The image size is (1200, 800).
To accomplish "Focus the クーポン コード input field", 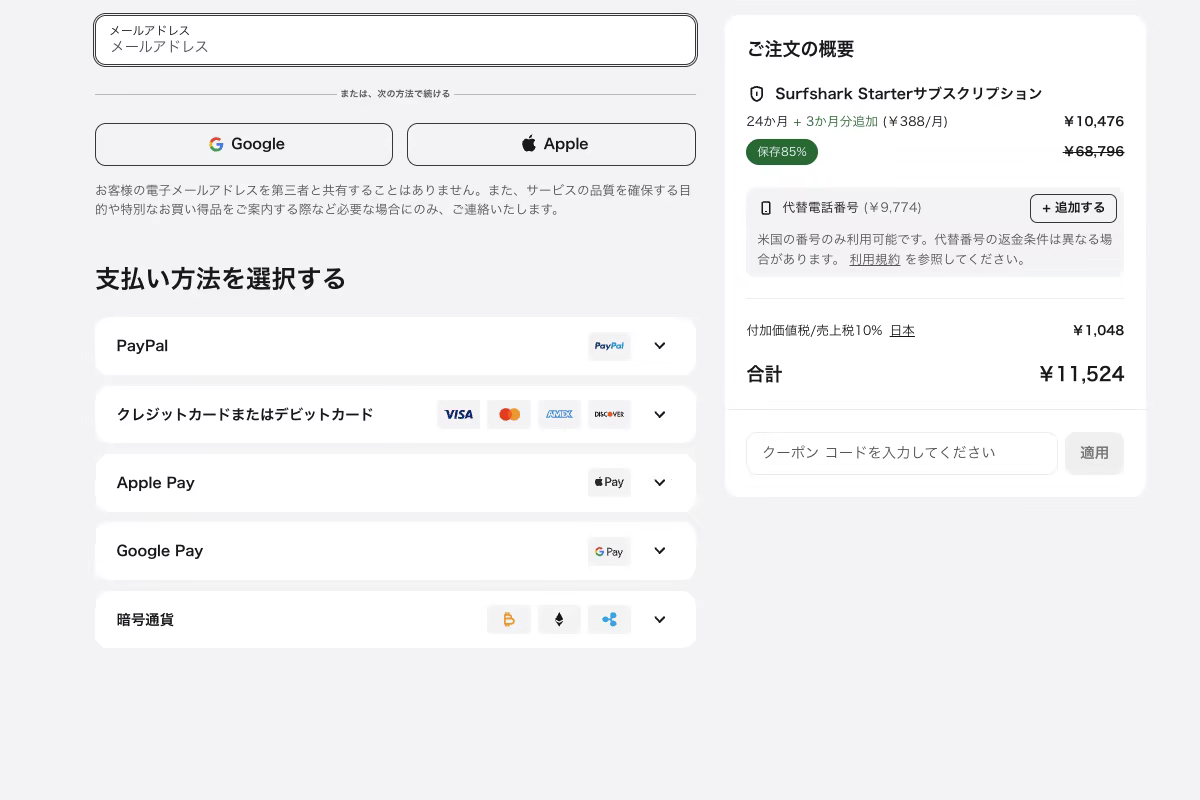I will pos(901,453).
